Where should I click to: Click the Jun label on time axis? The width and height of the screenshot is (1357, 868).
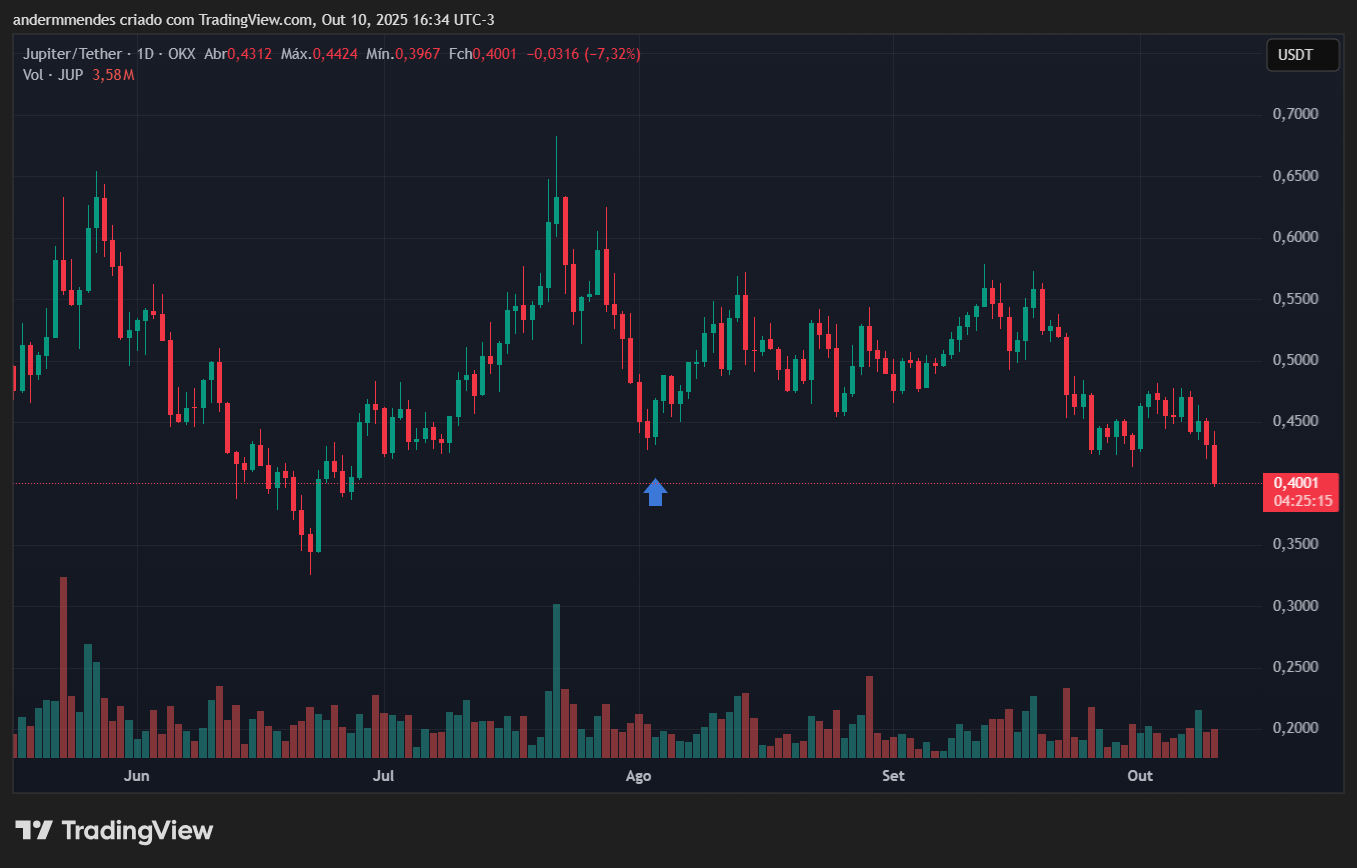pyautogui.click(x=136, y=776)
